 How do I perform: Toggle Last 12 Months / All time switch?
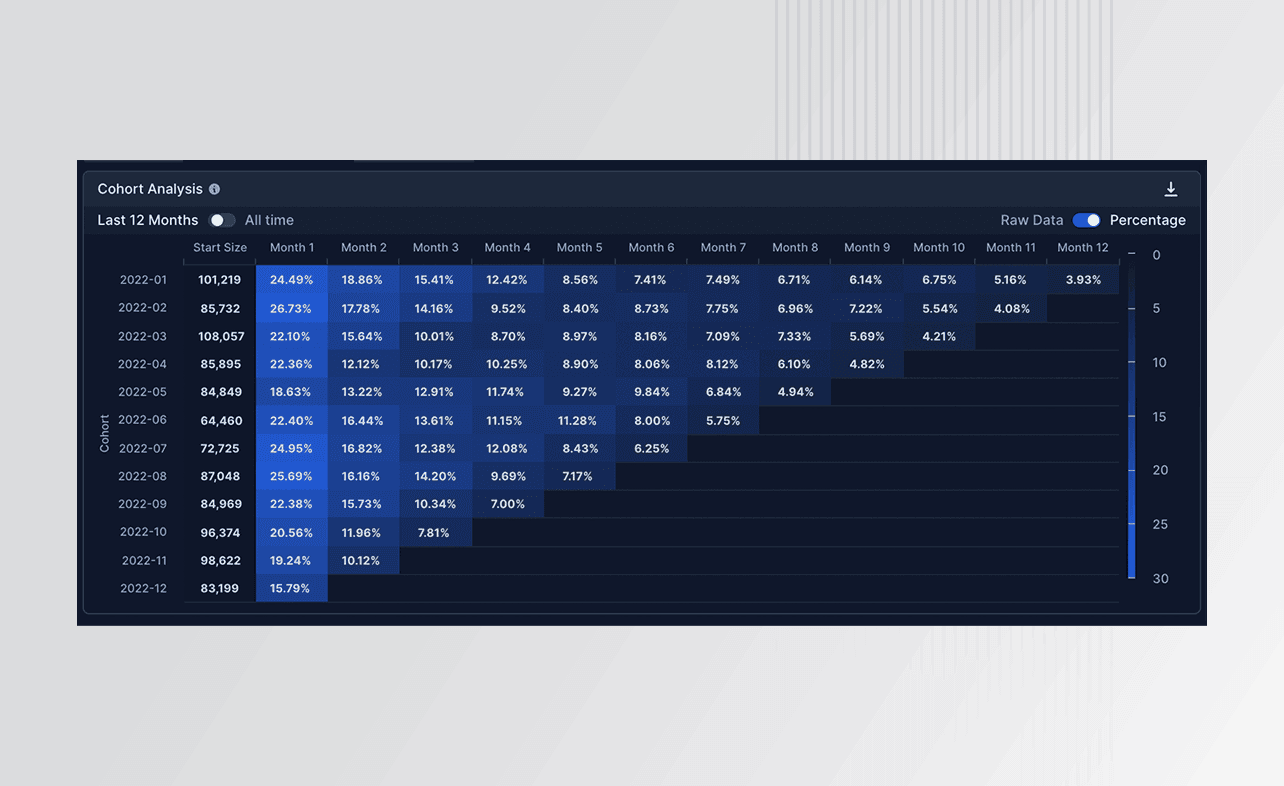[x=222, y=220]
